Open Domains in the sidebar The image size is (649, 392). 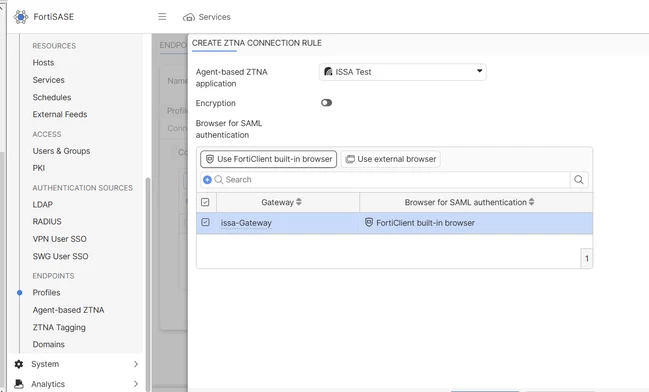coord(48,344)
